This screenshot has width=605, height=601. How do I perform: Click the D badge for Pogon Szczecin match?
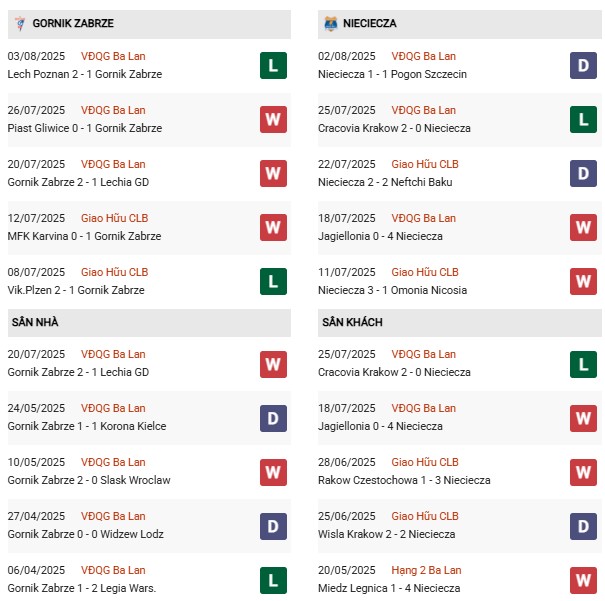pyautogui.click(x=584, y=66)
